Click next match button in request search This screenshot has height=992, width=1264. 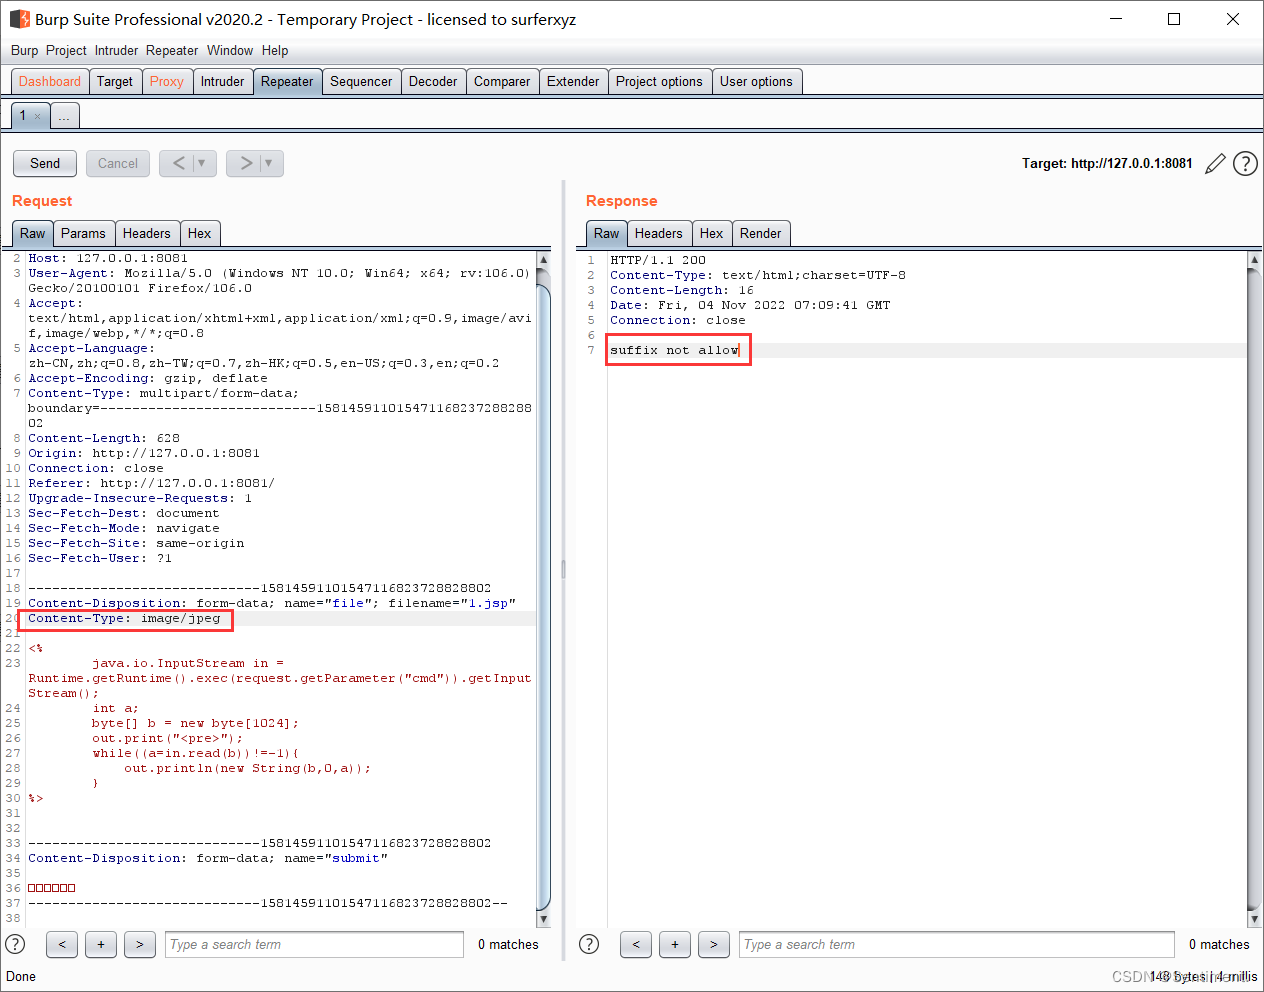pyautogui.click(x=140, y=944)
